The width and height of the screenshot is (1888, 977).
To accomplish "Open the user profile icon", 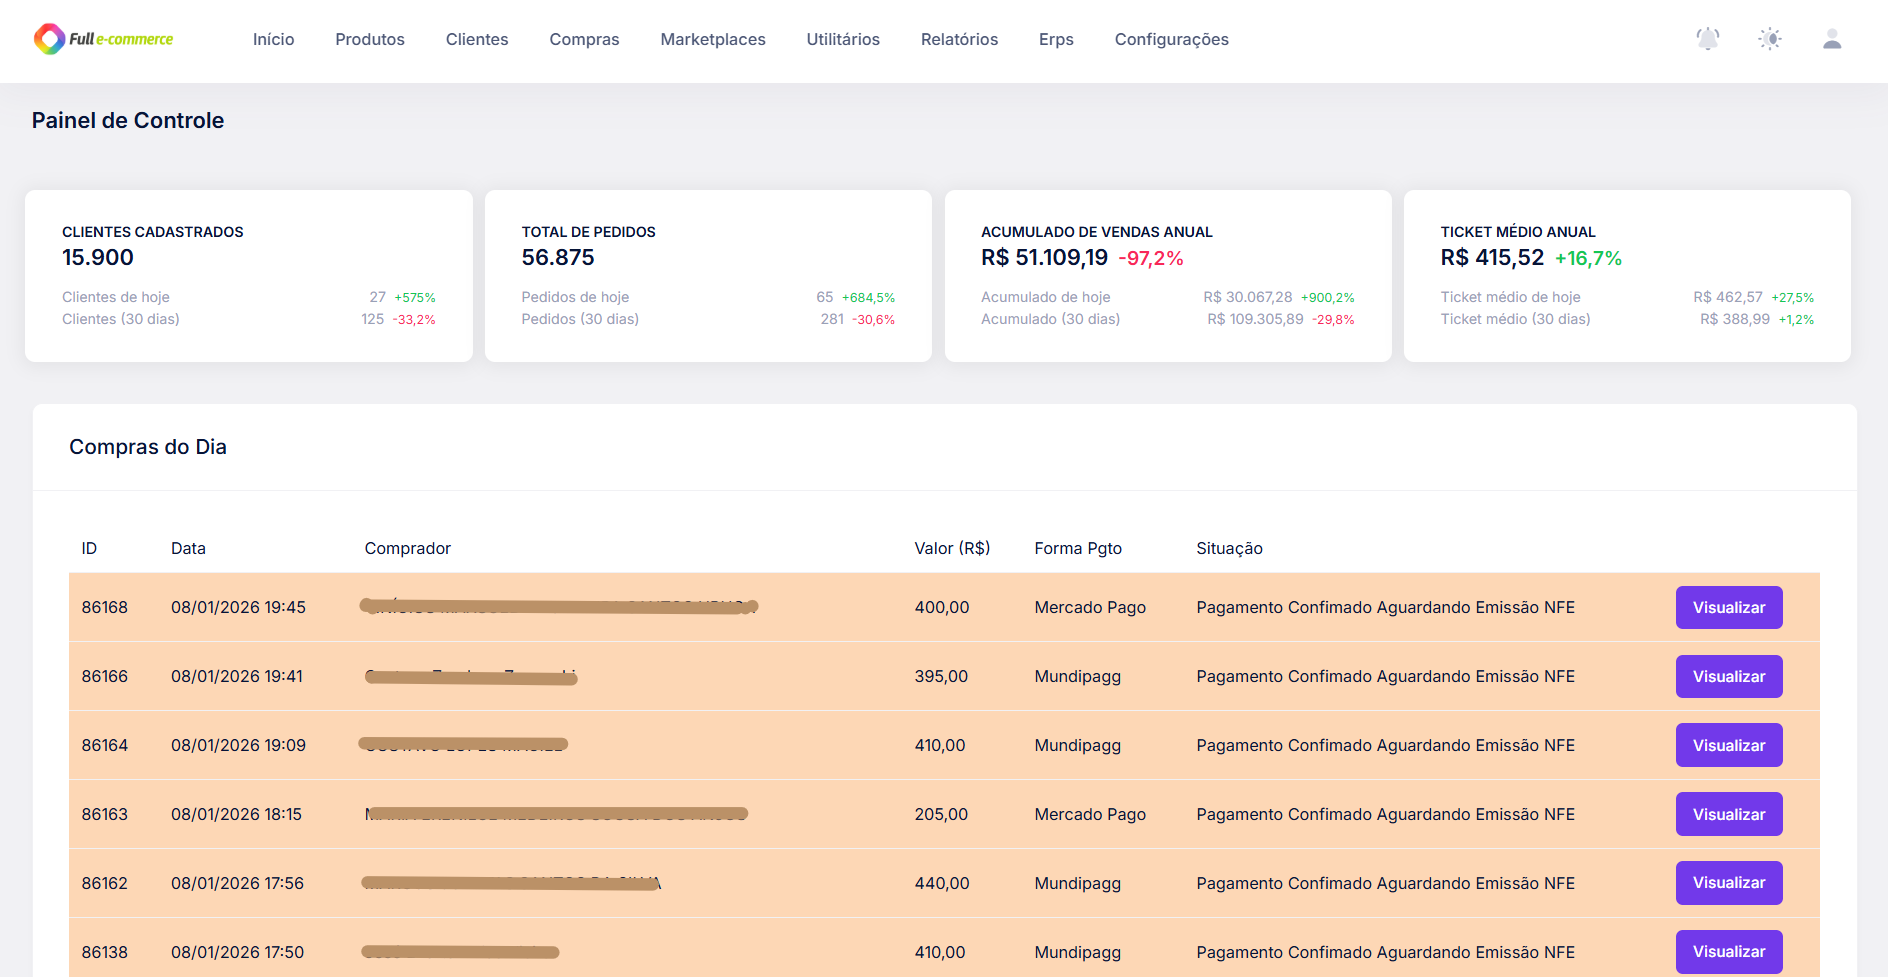I will (x=1832, y=40).
